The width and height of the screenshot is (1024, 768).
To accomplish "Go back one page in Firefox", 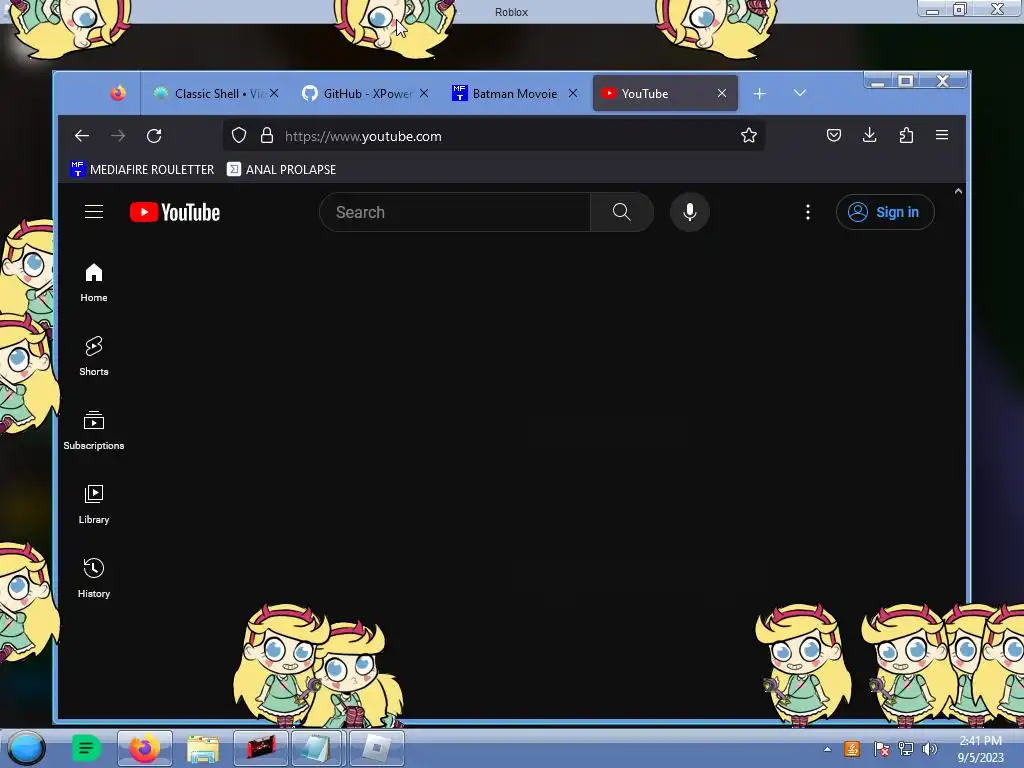I will 82,135.
